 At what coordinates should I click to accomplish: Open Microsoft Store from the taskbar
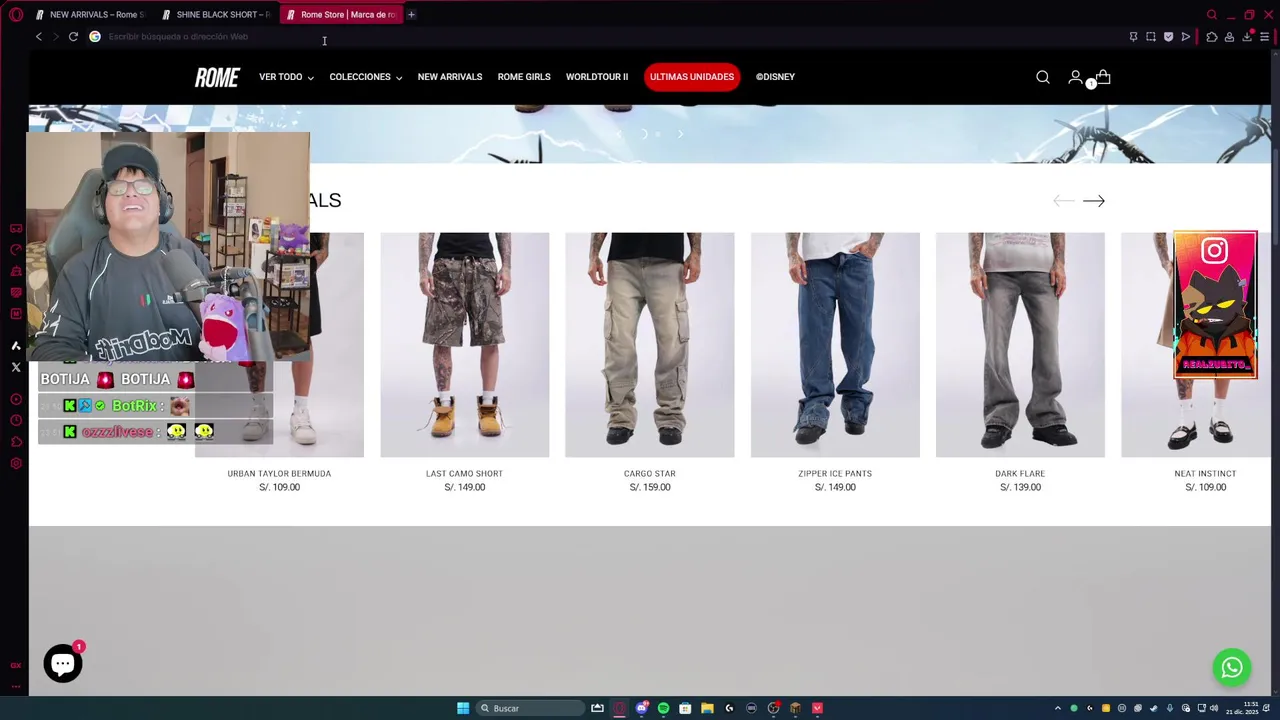pos(685,708)
